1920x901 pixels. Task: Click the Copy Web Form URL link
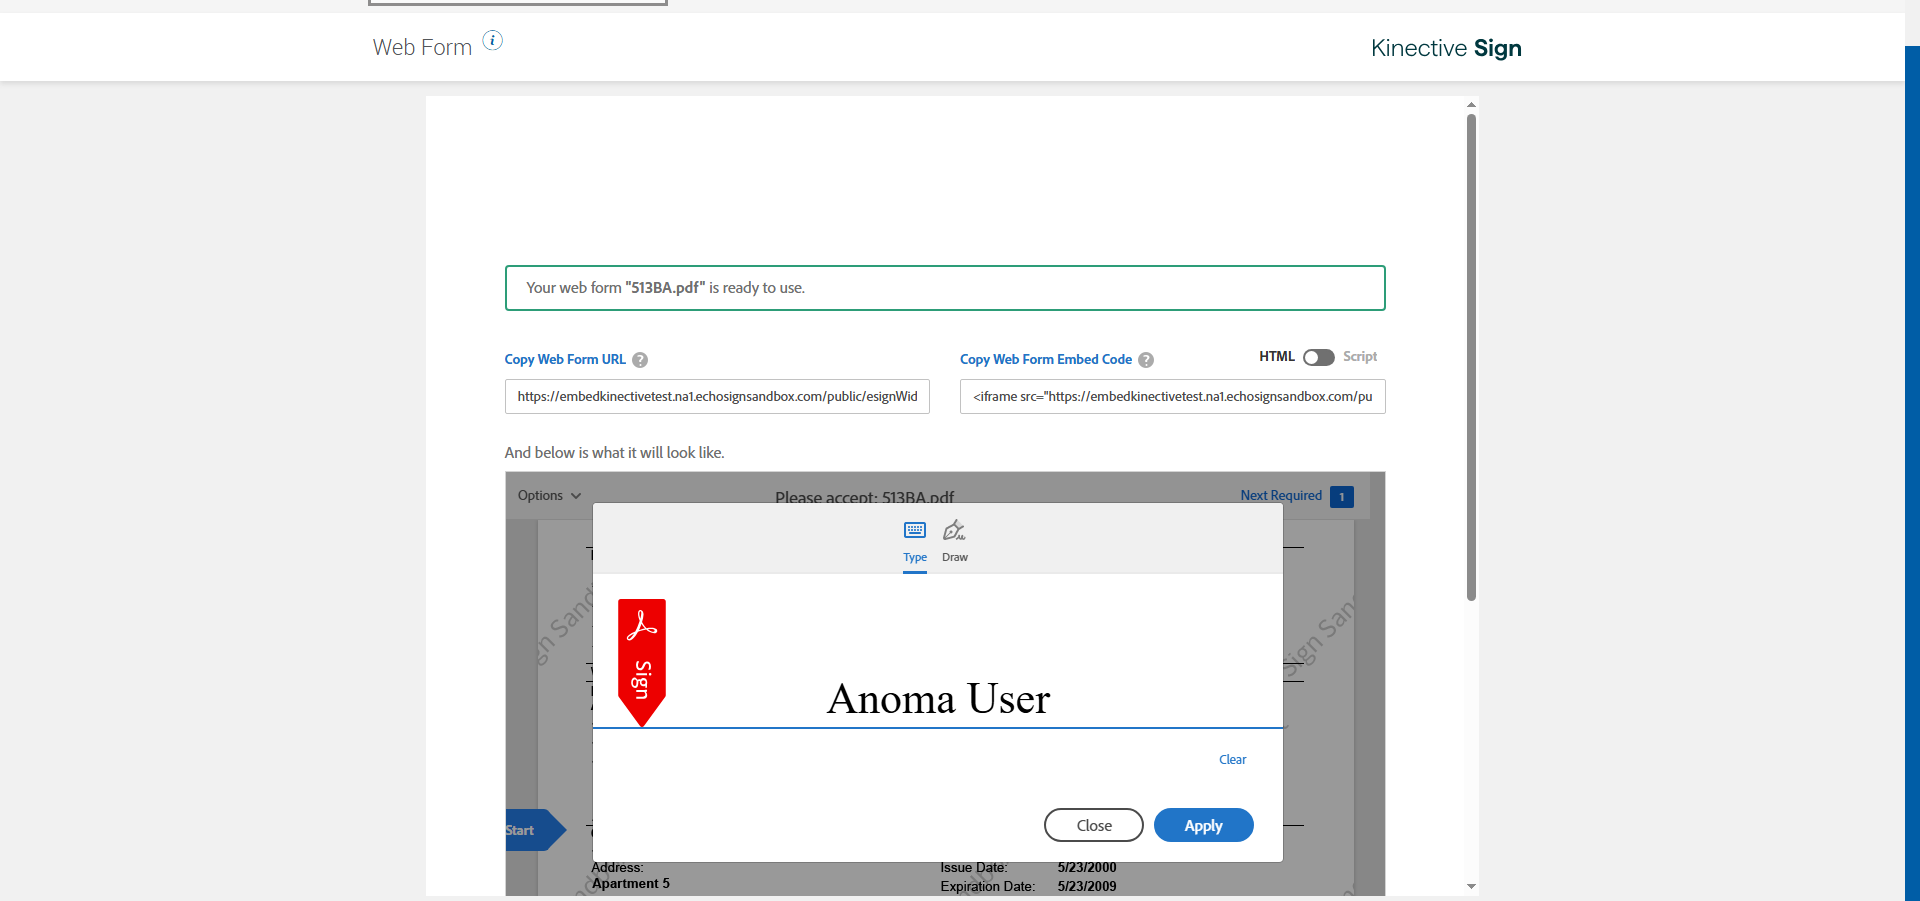click(565, 359)
